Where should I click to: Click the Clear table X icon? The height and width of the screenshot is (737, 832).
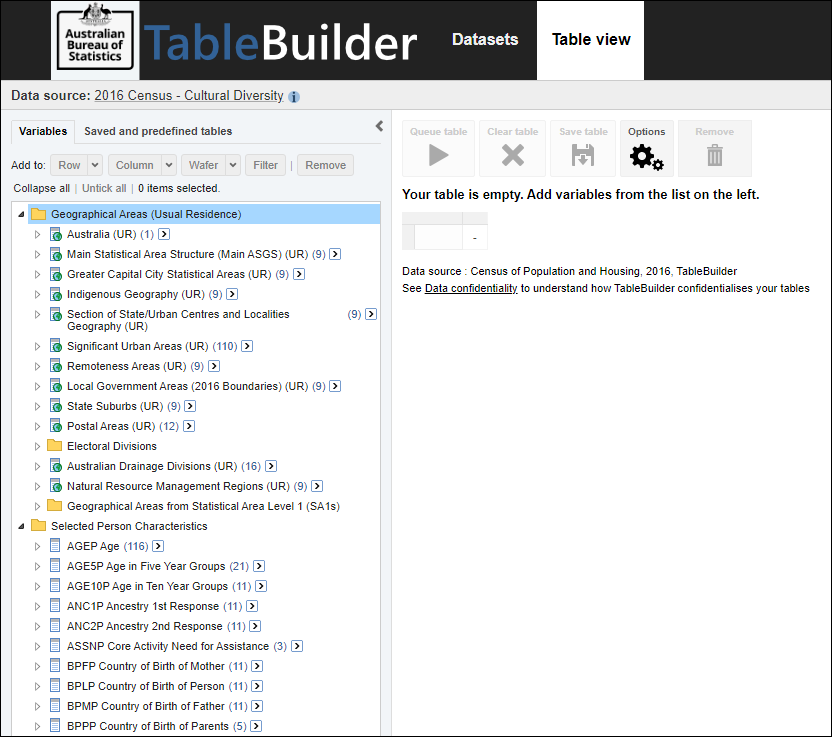click(x=512, y=155)
